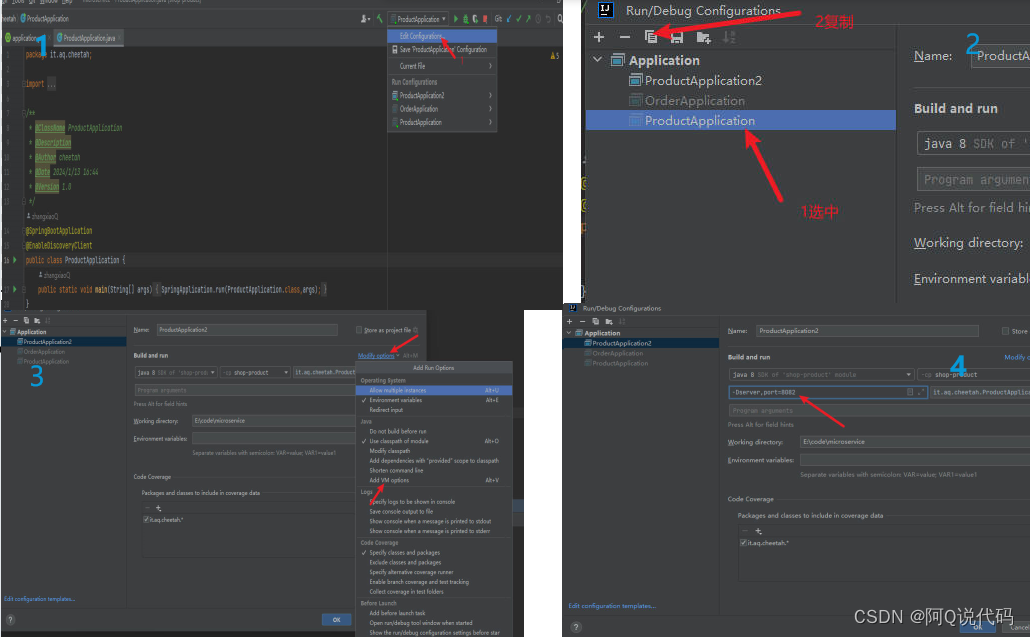Choose Save 'ProductApplication' Configuration

442,49
